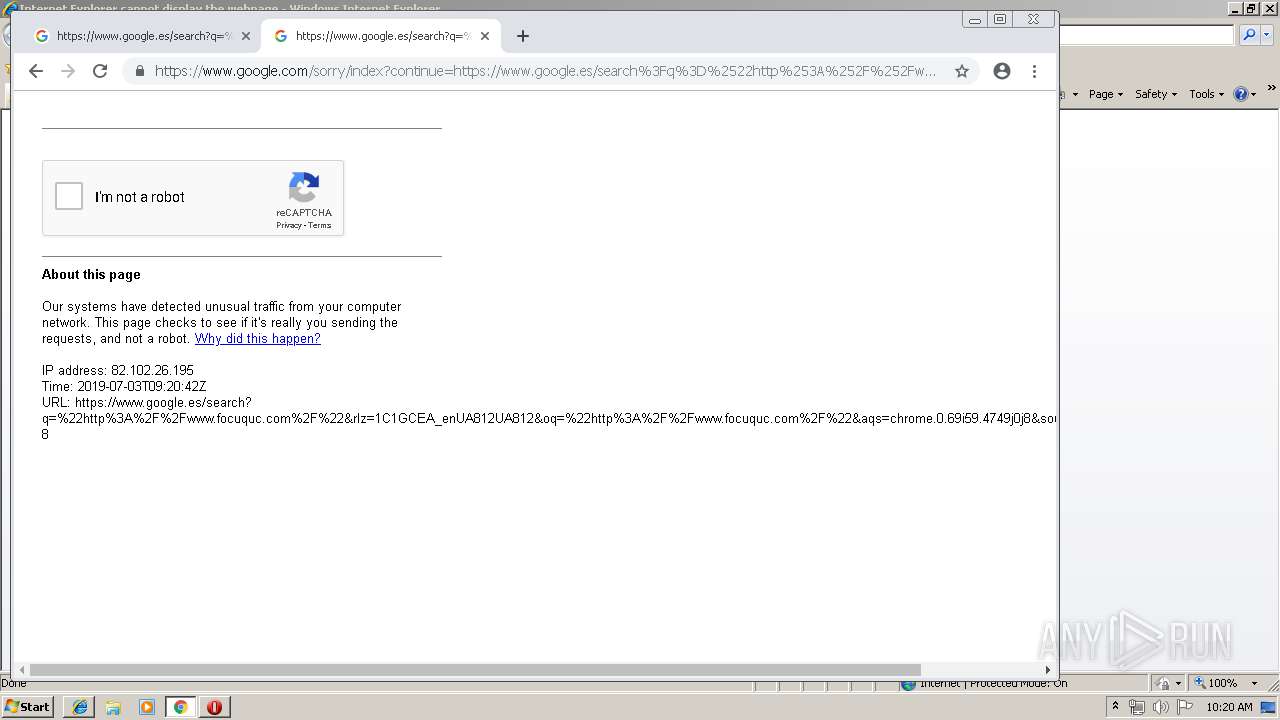Click the 10:20 AM system clock

point(1229,707)
